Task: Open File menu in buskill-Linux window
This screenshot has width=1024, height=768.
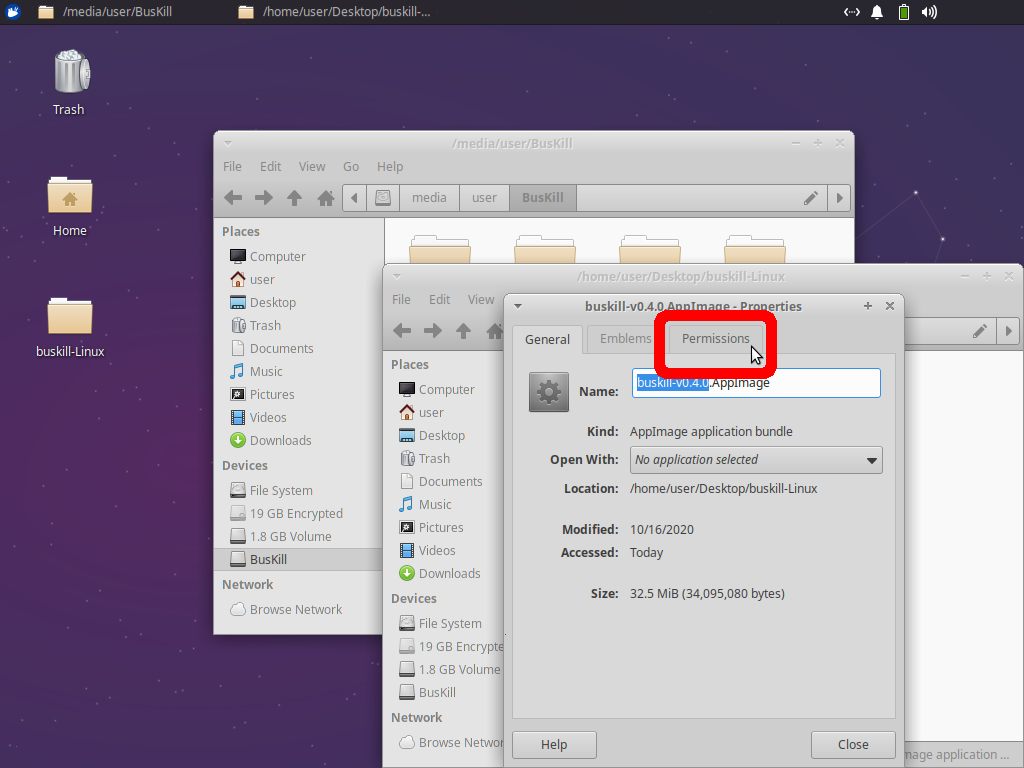Action: click(401, 299)
